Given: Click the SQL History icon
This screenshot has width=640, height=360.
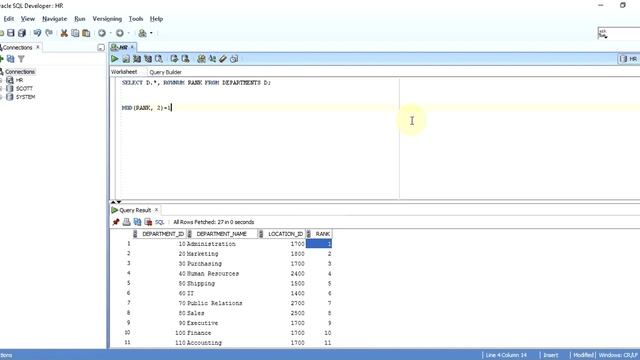Looking at the screenshot, I should tap(234, 59).
